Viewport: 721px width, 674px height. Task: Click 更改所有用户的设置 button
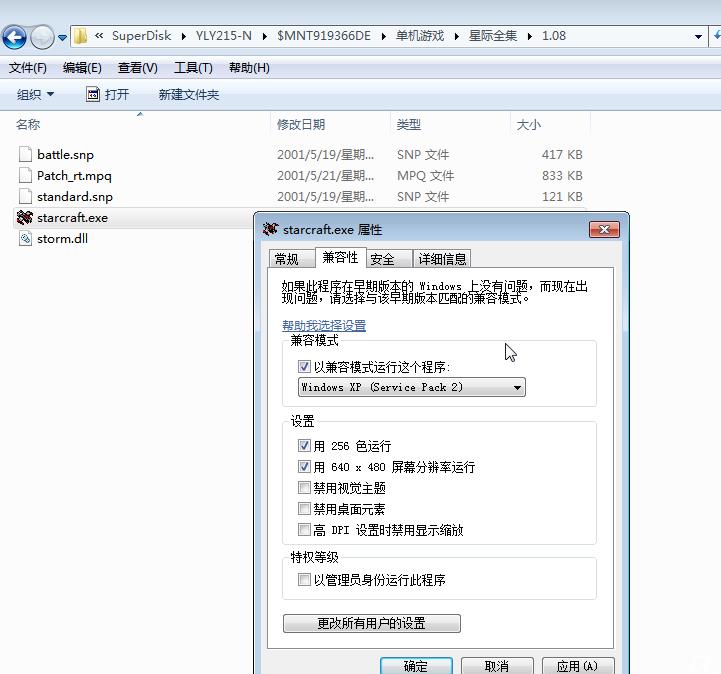tap(372, 623)
